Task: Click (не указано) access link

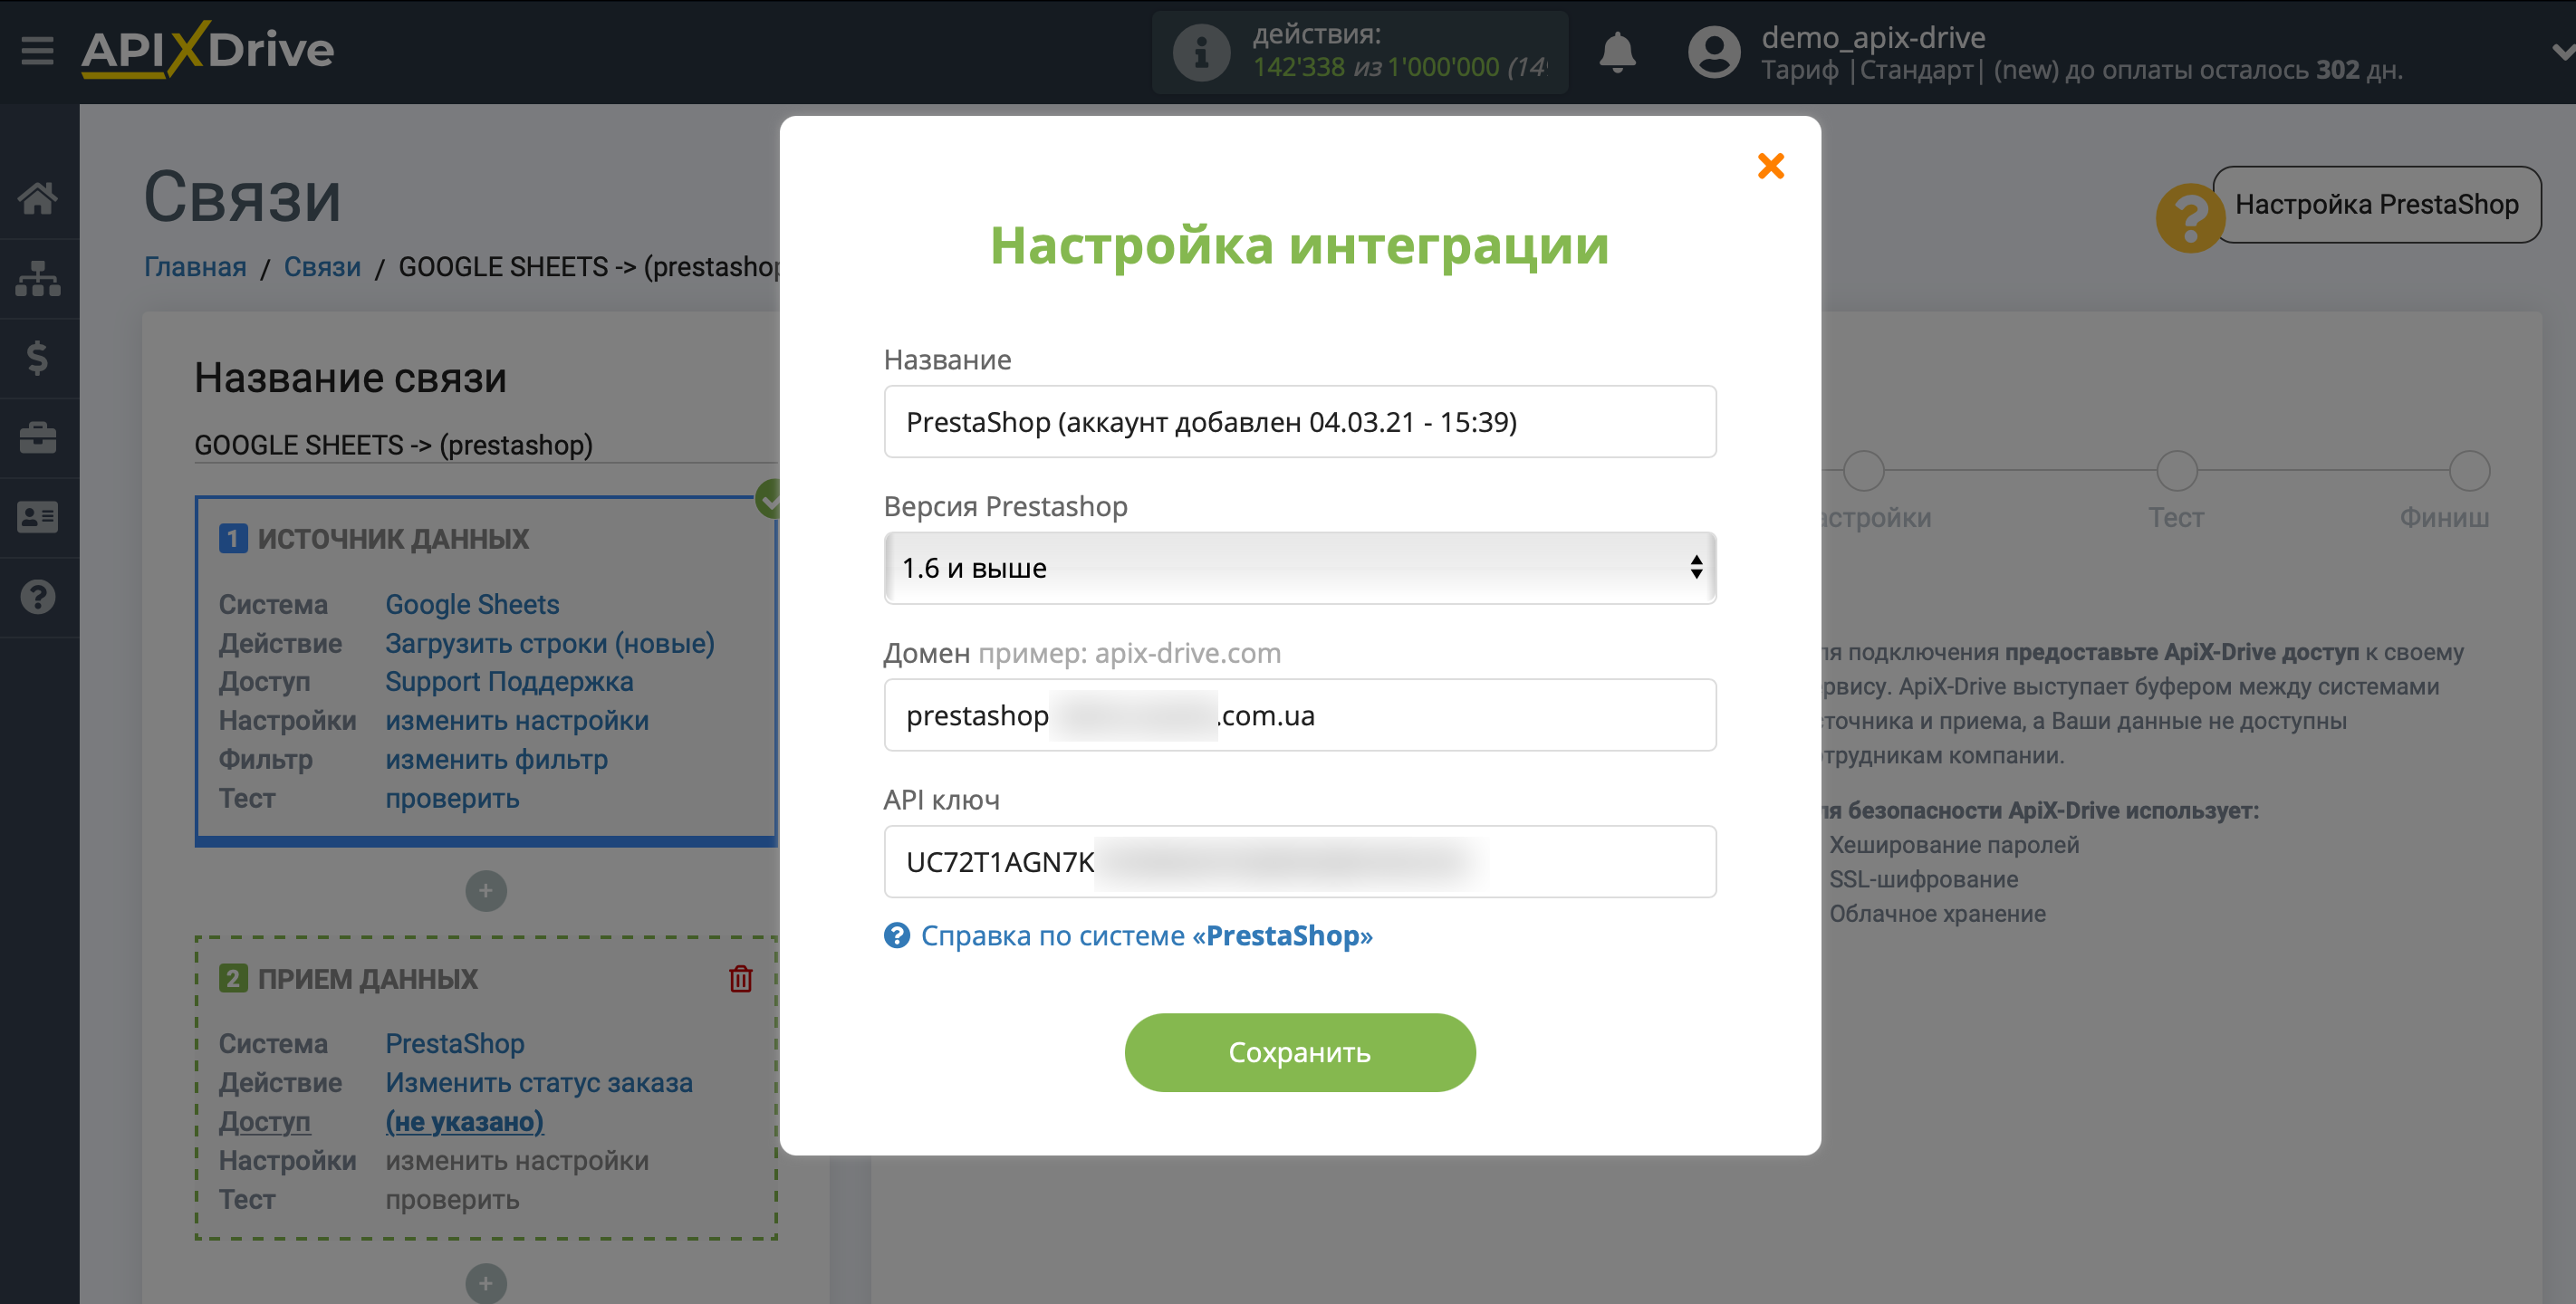Action: (465, 1121)
